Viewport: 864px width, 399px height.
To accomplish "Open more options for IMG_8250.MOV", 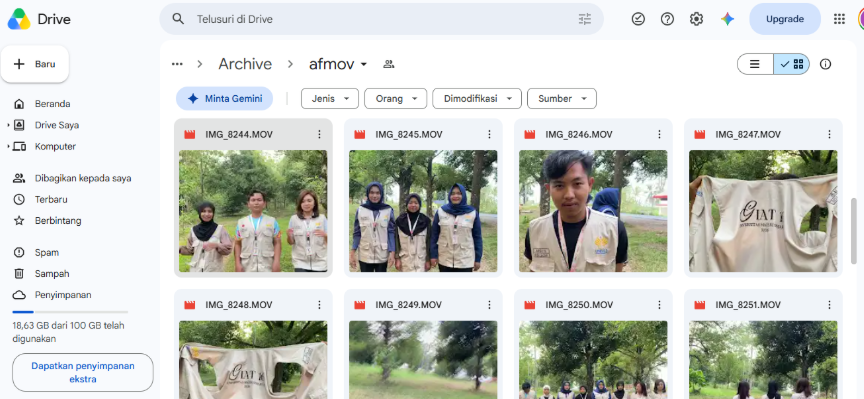I will [659, 305].
